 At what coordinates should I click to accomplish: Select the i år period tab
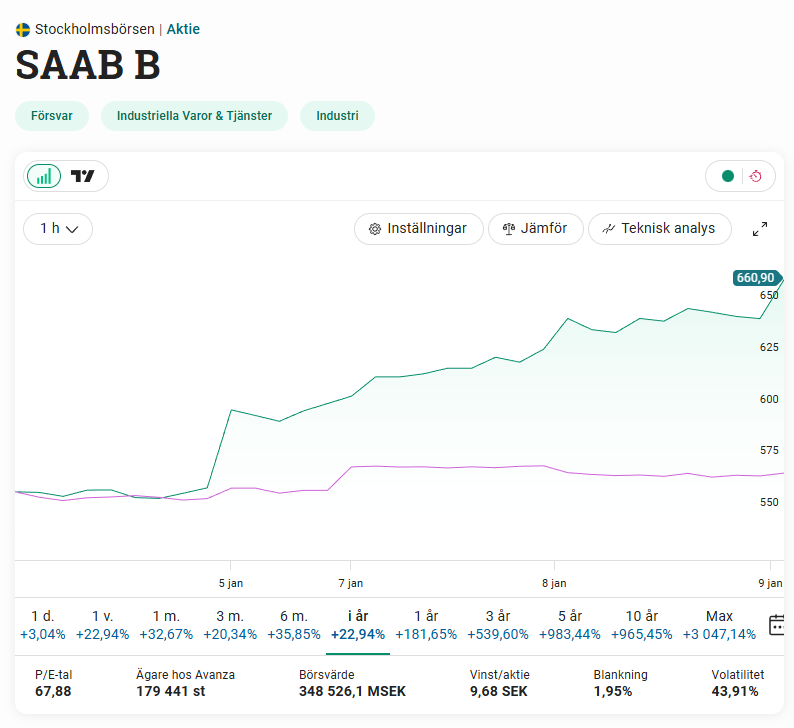click(358, 625)
